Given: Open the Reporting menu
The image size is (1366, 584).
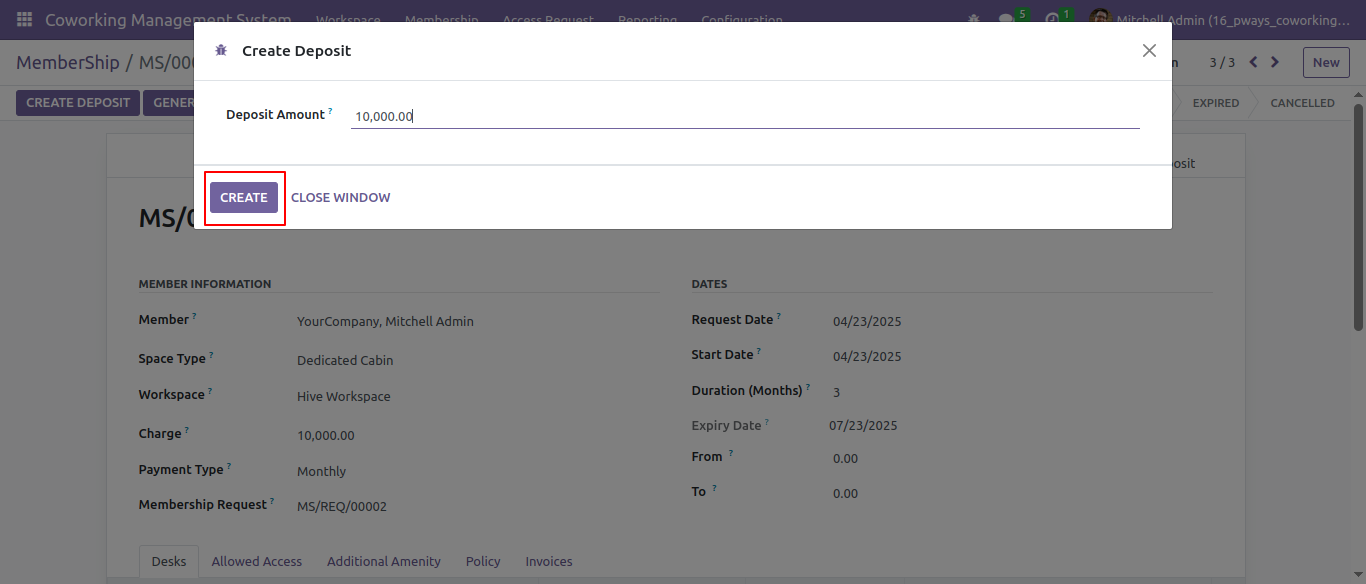Looking at the screenshot, I should pyautogui.click(x=647, y=19).
